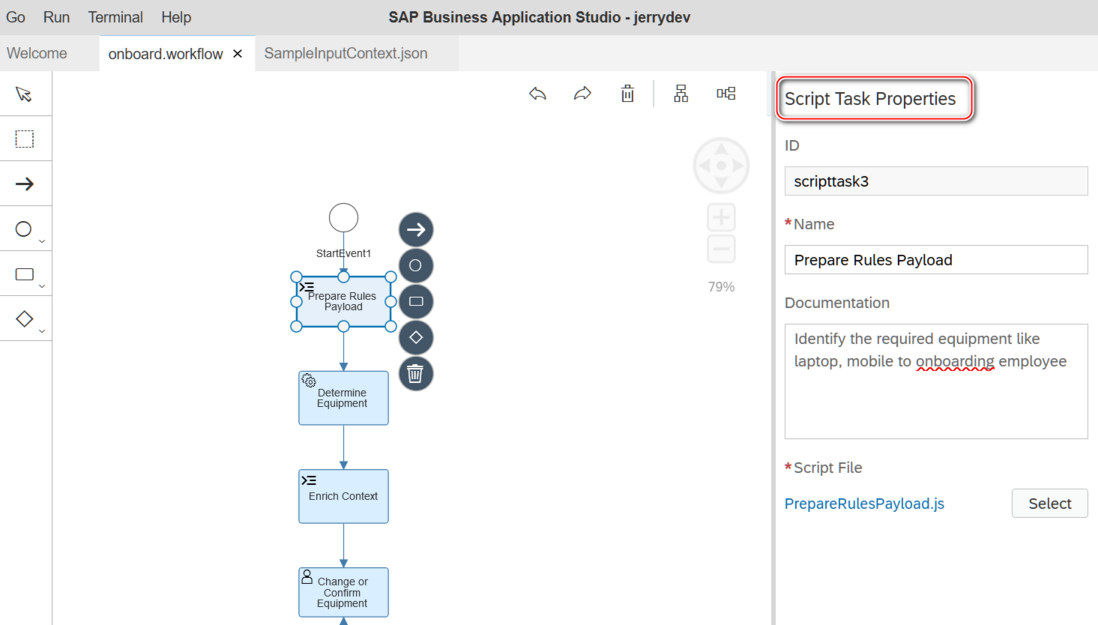
Task: Zoom in on the workflow canvas
Action: pyautogui.click(x=721, y=218)
